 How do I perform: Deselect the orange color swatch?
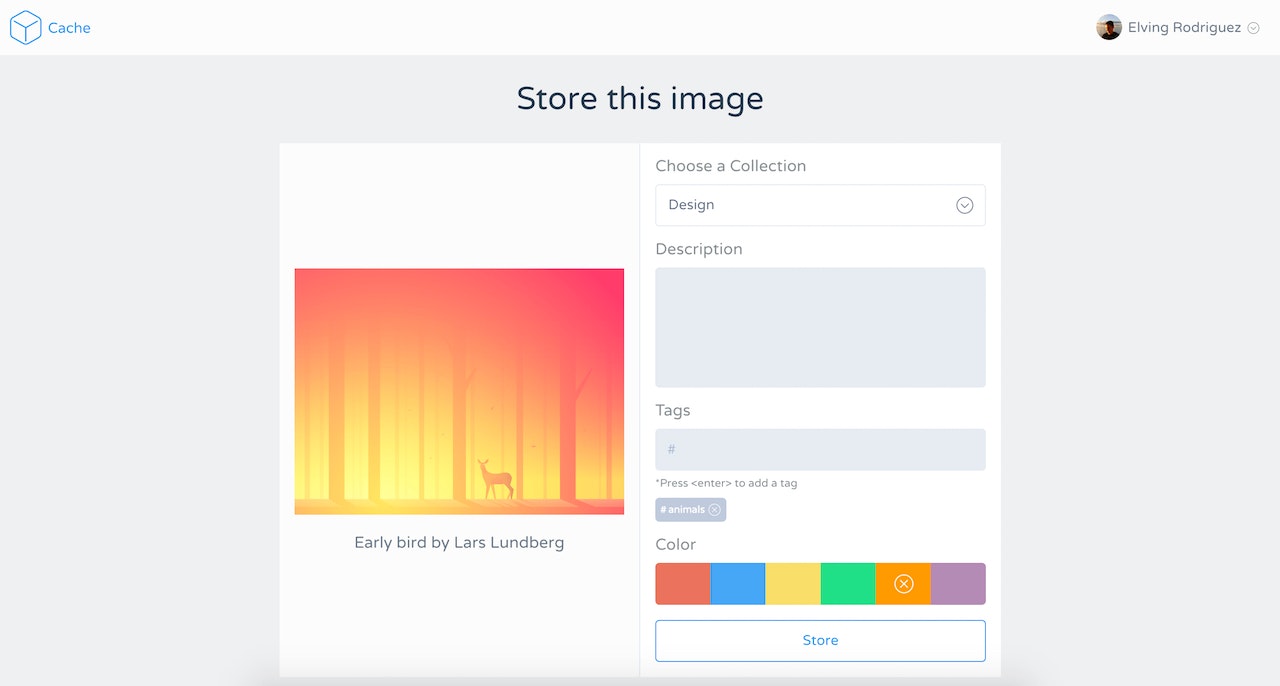click(x=903, y=584)
